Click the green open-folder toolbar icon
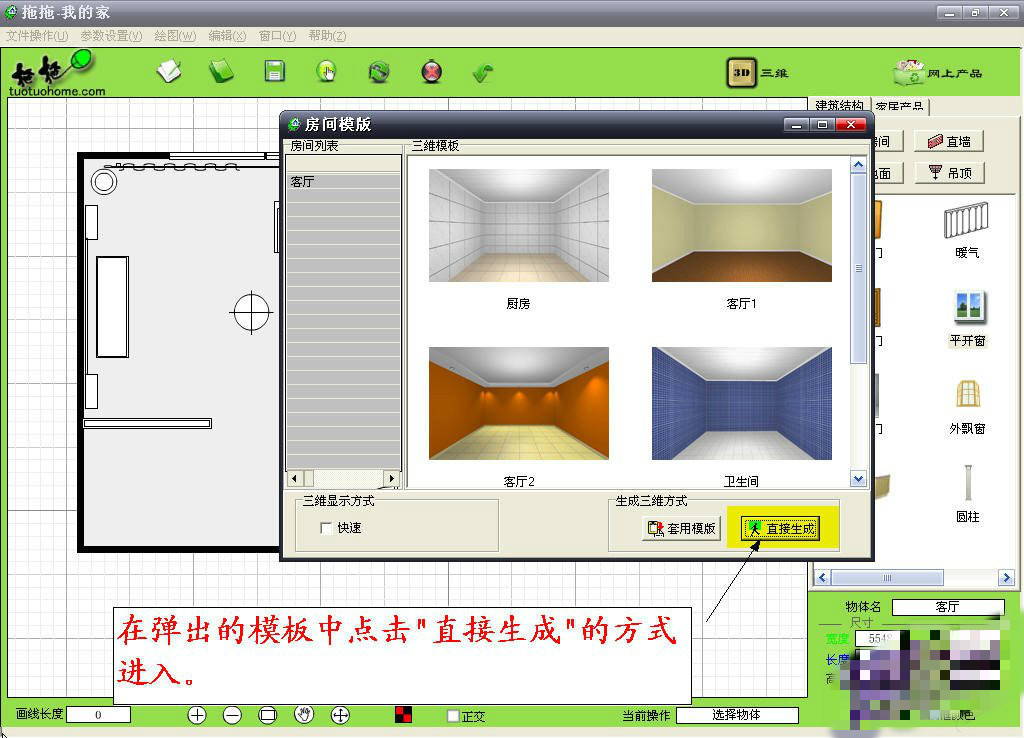This screenshot has width=1024, height=738. tap(221, 71)
